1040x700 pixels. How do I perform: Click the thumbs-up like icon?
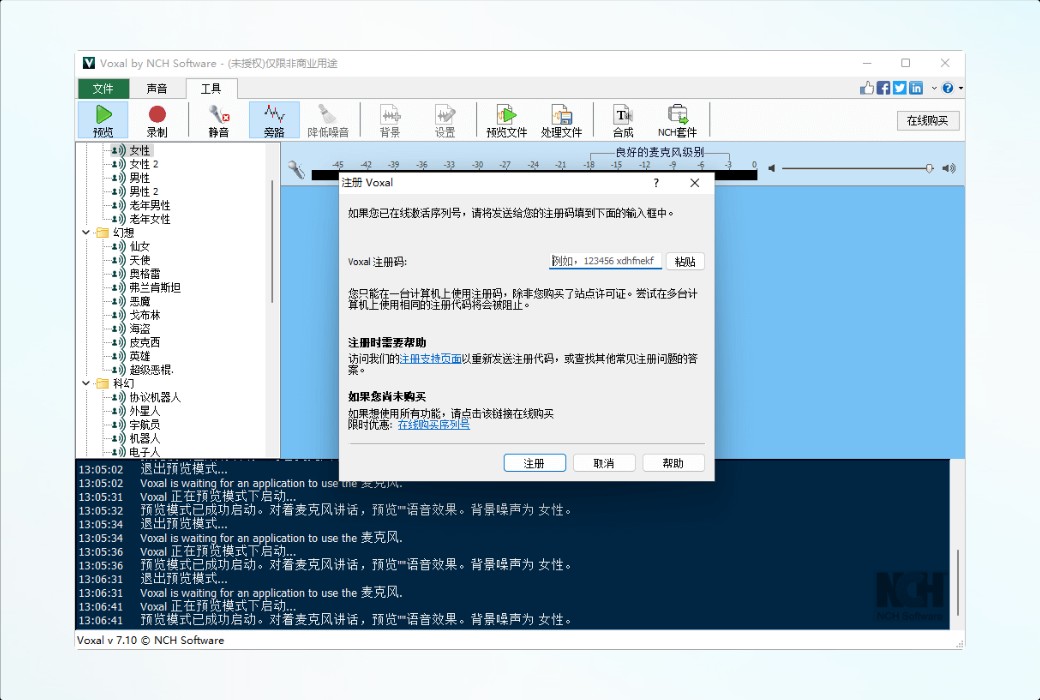(867, 88)
